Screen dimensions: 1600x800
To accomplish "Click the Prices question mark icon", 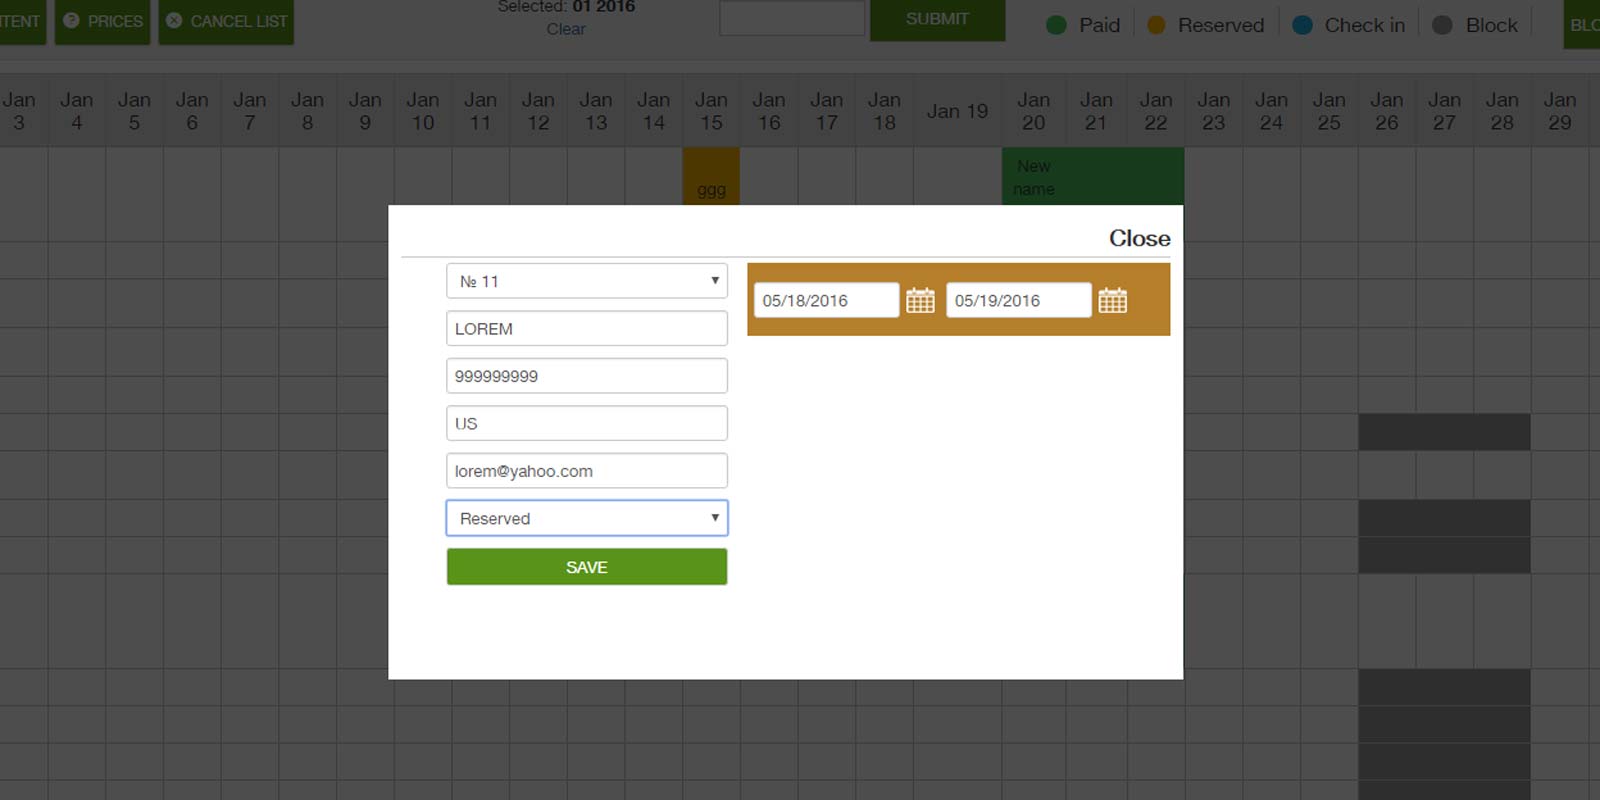I will 71,20.
